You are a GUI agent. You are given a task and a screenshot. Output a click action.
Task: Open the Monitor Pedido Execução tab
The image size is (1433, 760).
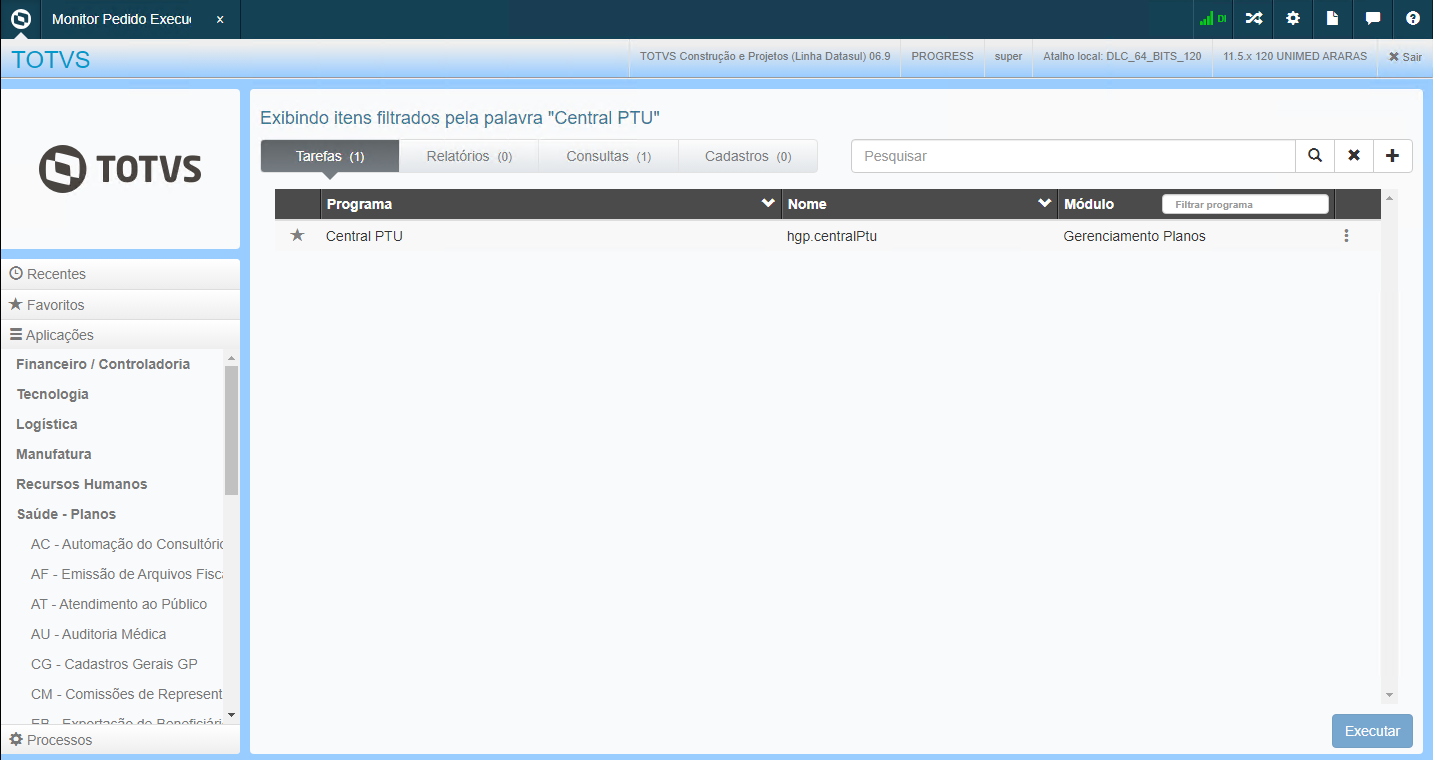[x=121, y=19]
